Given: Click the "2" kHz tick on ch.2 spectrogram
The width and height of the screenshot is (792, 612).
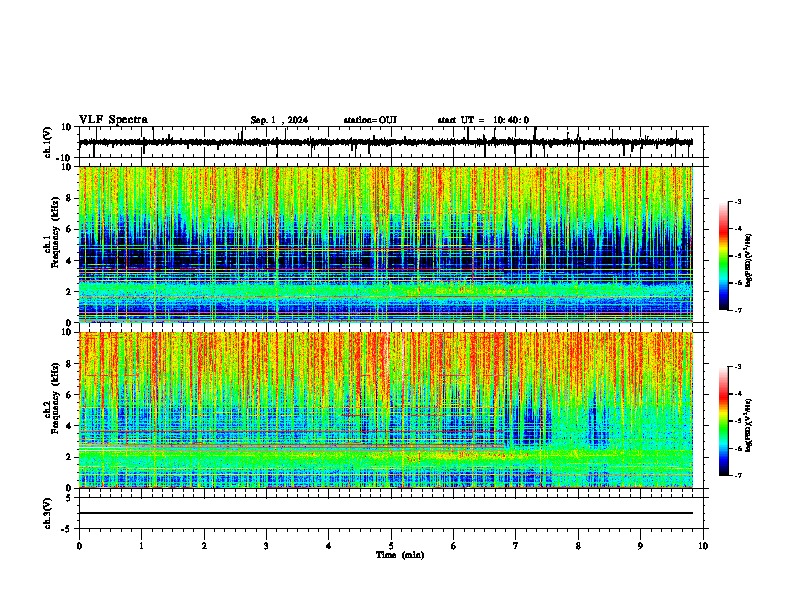Looking at the screenshot, I should coord(69,457).
